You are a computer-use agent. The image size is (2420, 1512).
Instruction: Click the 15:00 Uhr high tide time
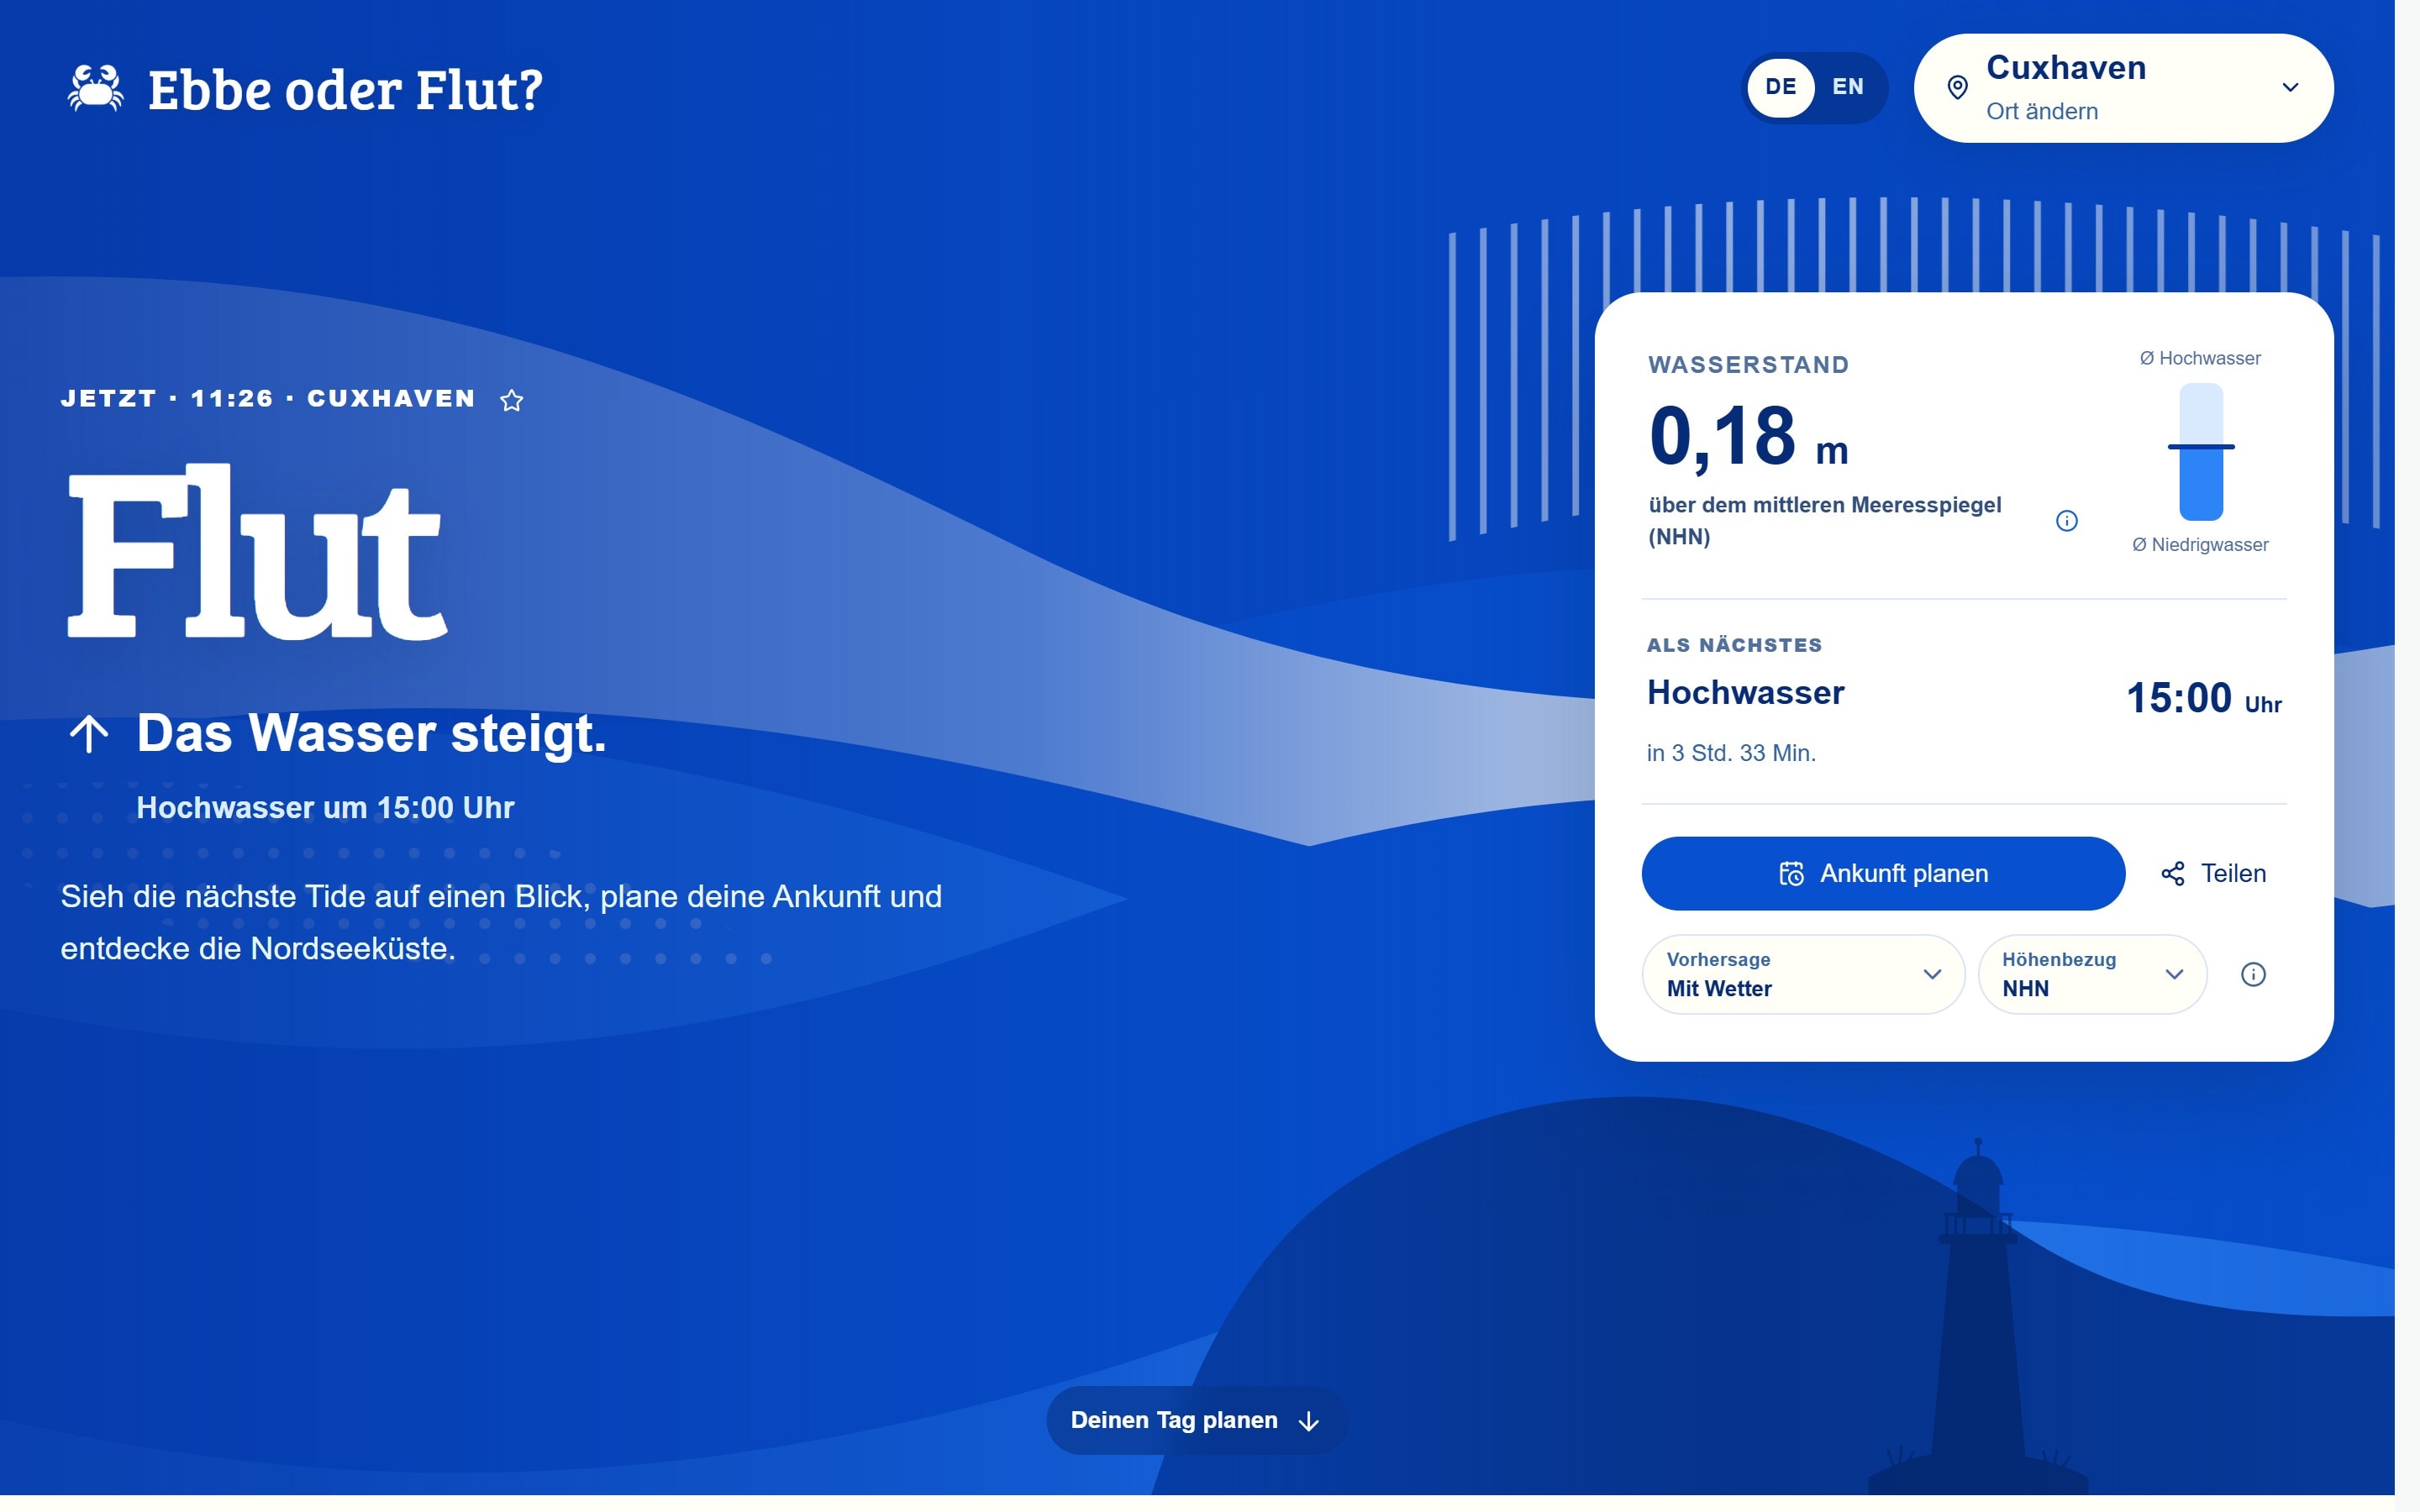pyautogui.click(x=2203, y=698)
